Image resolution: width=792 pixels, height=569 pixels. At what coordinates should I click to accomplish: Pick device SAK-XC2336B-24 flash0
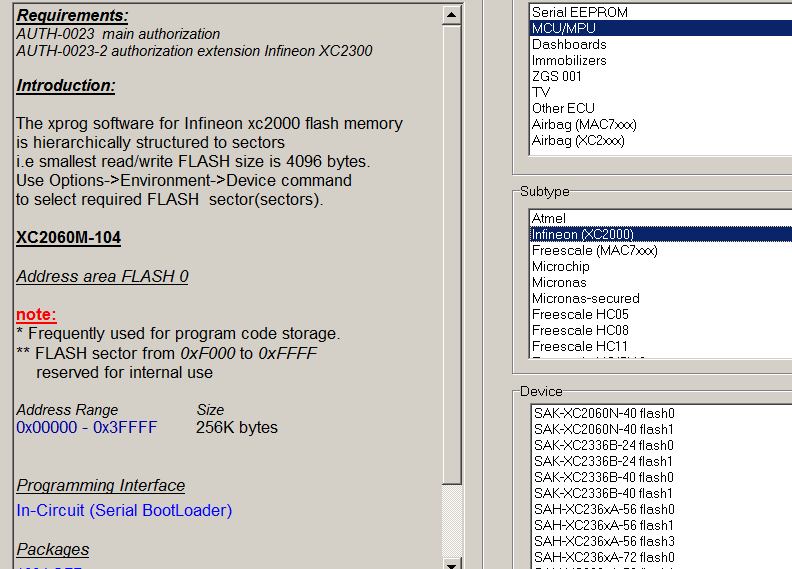pyautogui.click(x=662, y=445)
